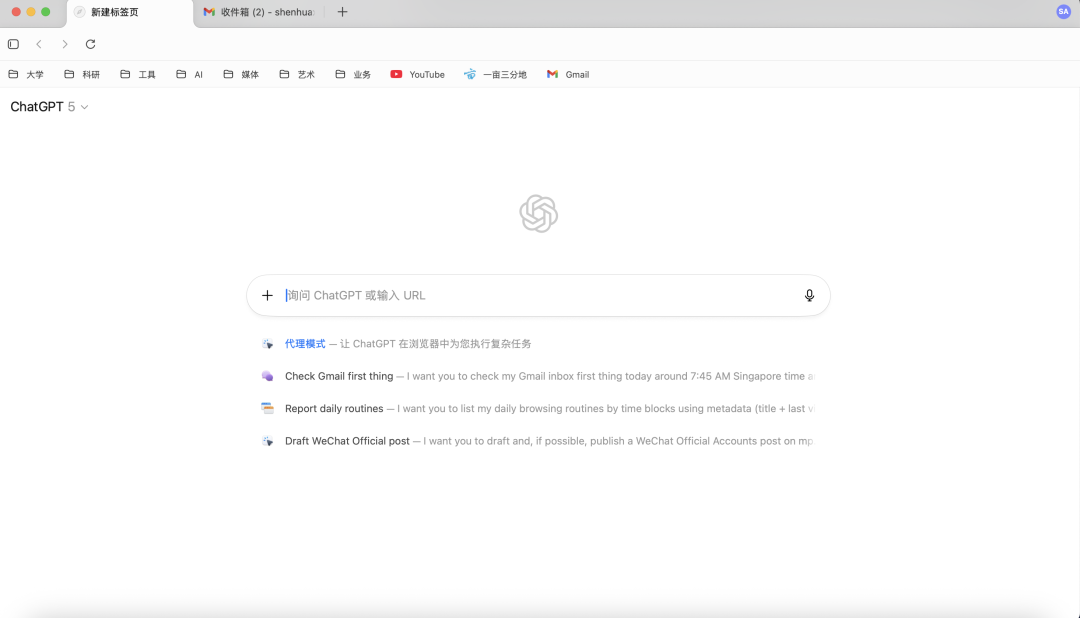Click the ChatGPT logo in page center

click(539, 214)
